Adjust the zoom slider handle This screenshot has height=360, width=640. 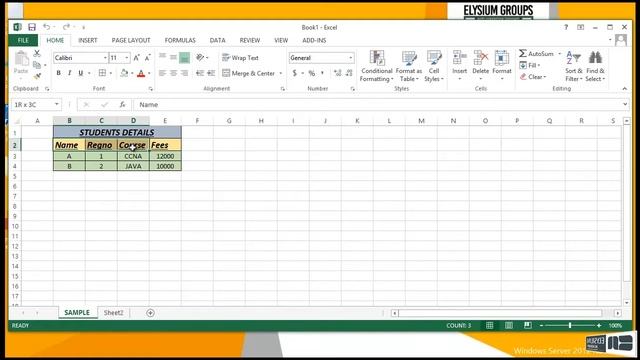tap(570, 325)
